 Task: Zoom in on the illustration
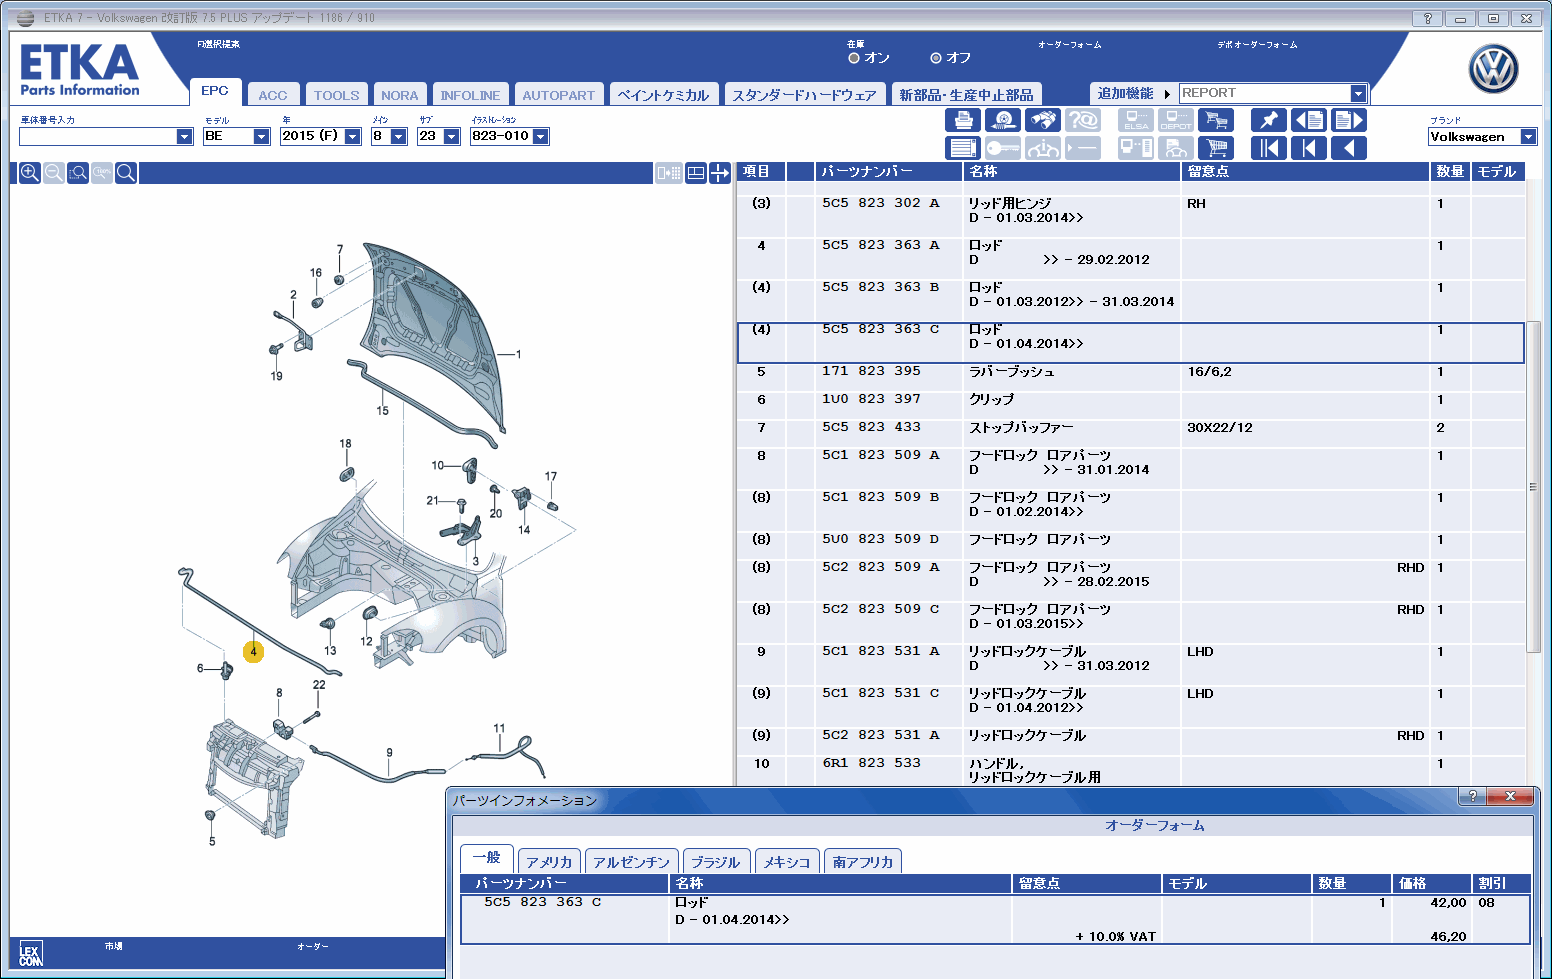coord(30,173)
